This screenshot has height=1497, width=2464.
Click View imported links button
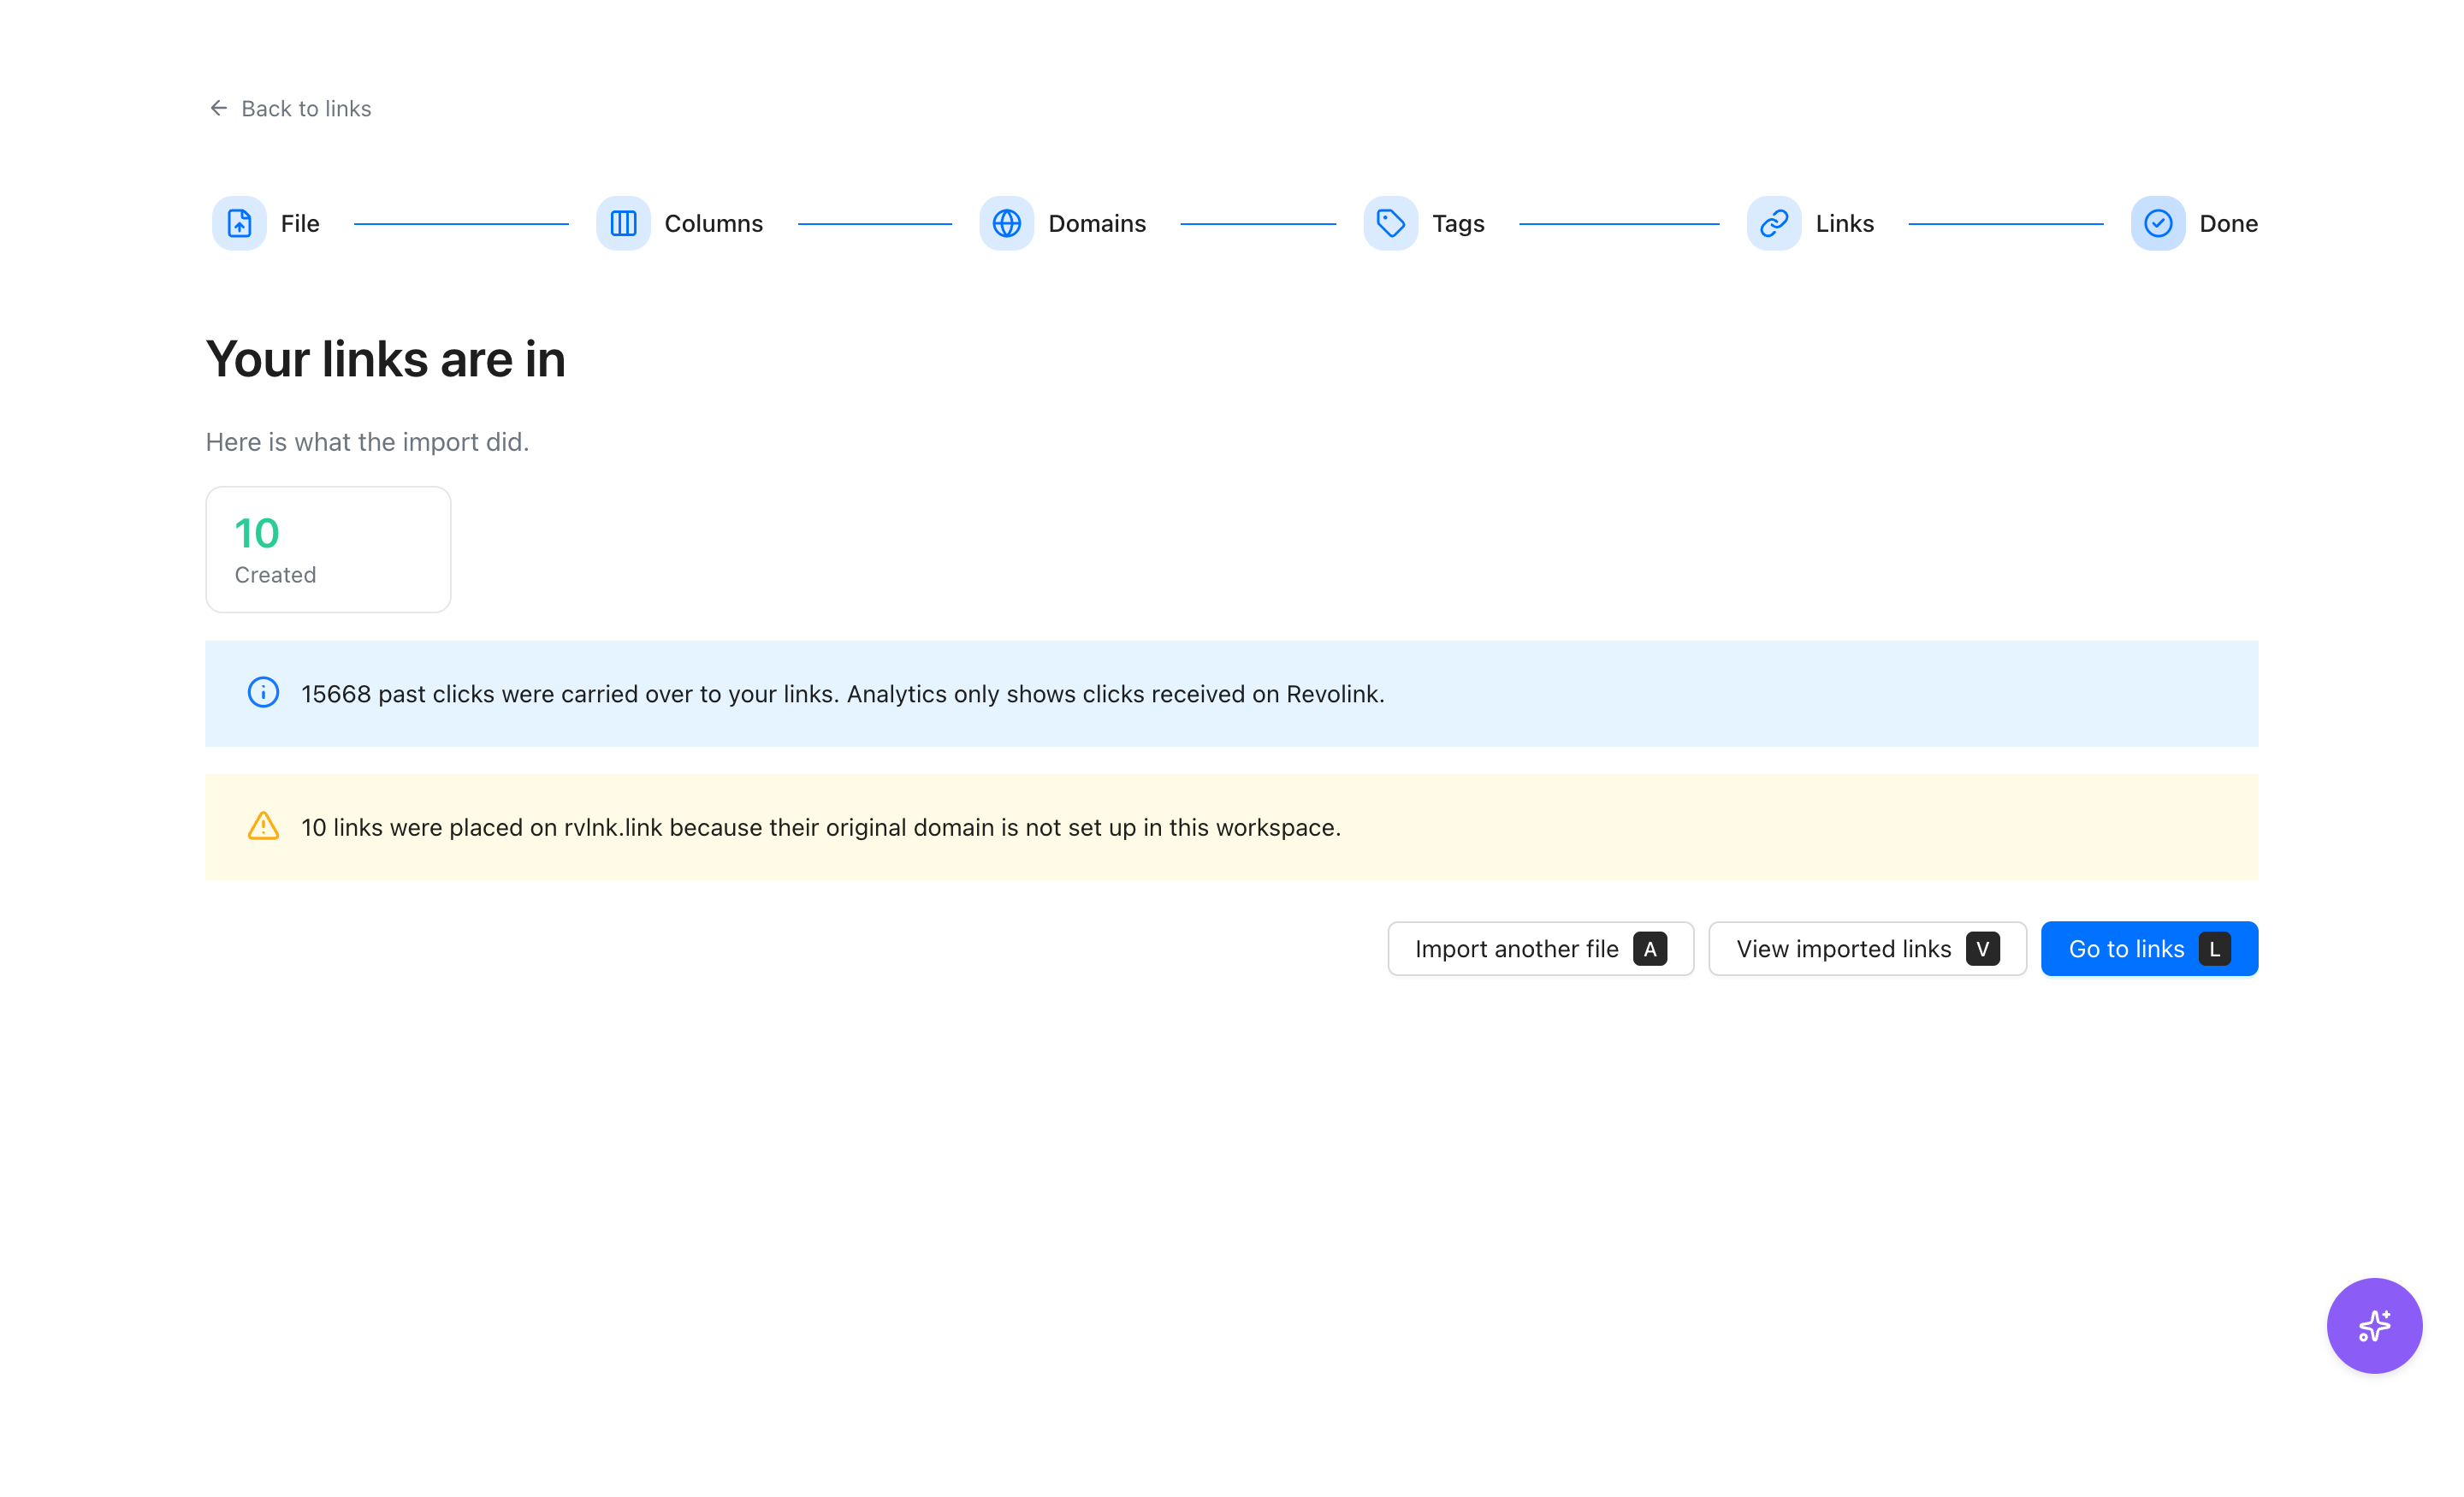(x=1867, y=948)
